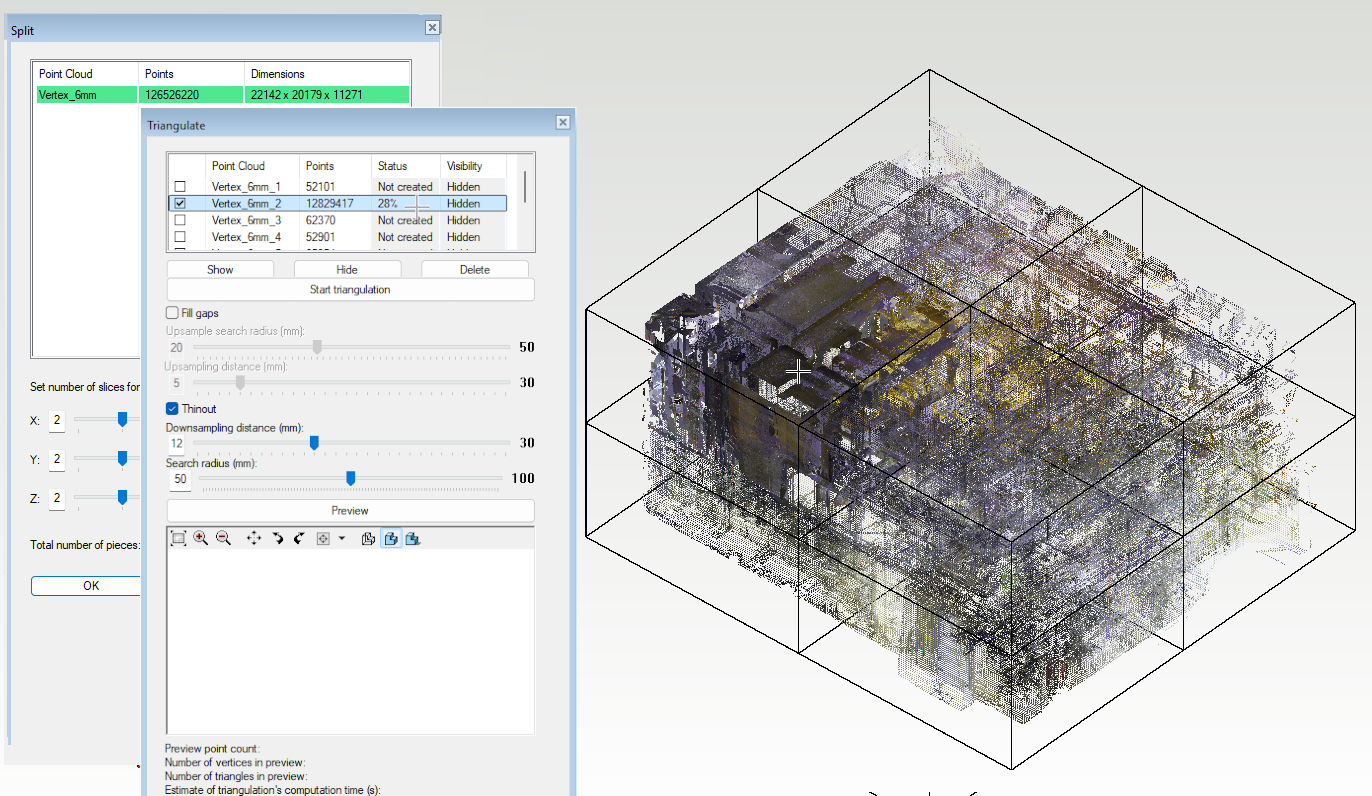Click the rotate counterclockwise arrow icon
The image size is (1372, 796).
(298, 538)
